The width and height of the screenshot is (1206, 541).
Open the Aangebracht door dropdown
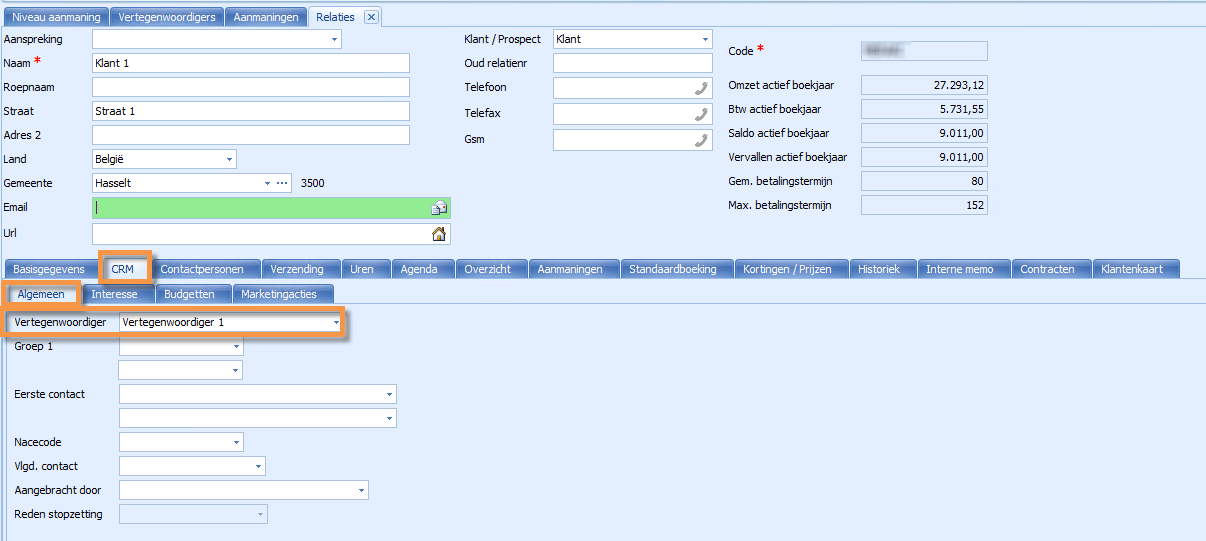pos(361,490)
